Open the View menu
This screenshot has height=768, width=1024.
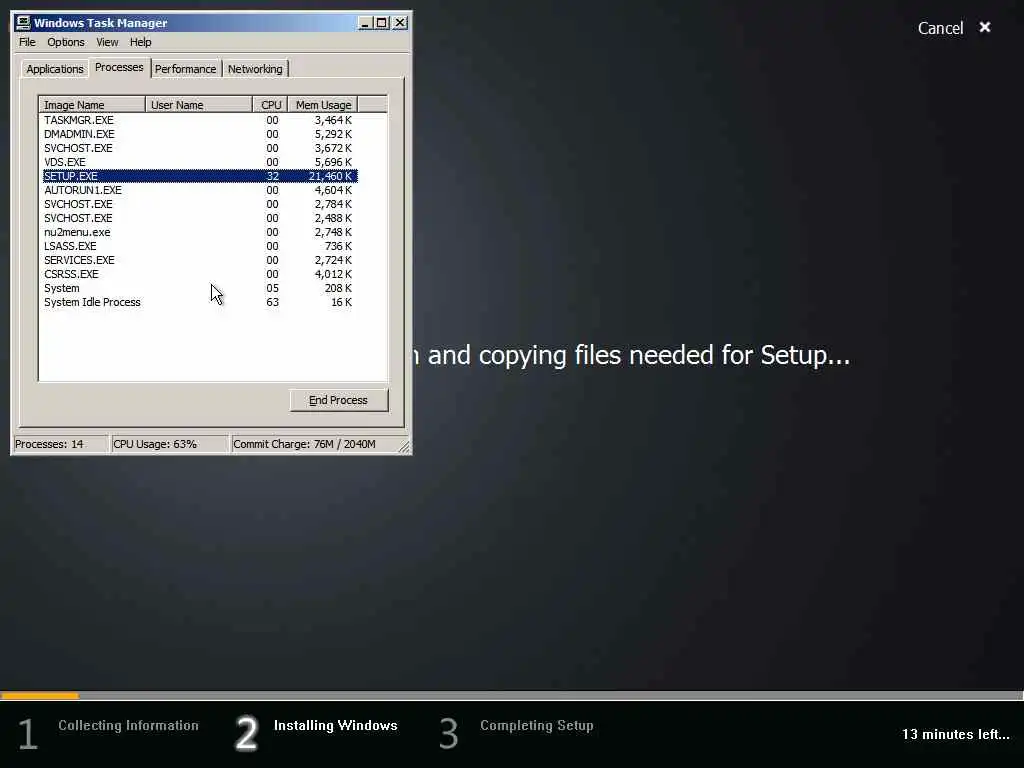coord(107,42)
